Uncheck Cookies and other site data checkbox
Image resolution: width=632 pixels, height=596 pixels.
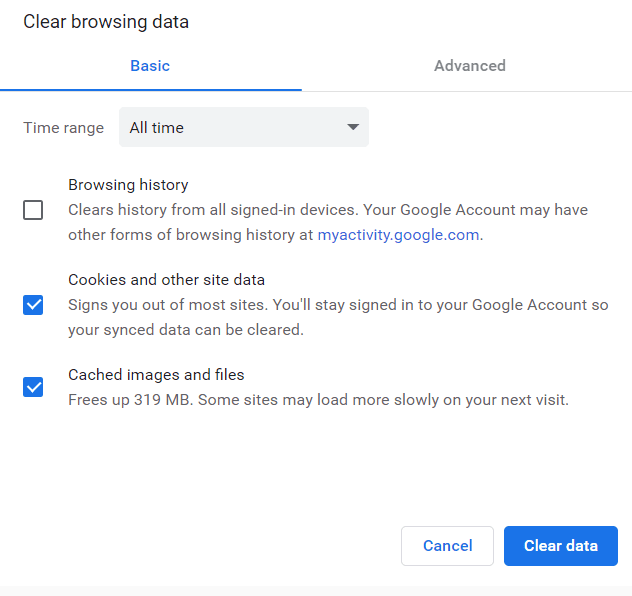pos(33,305)
